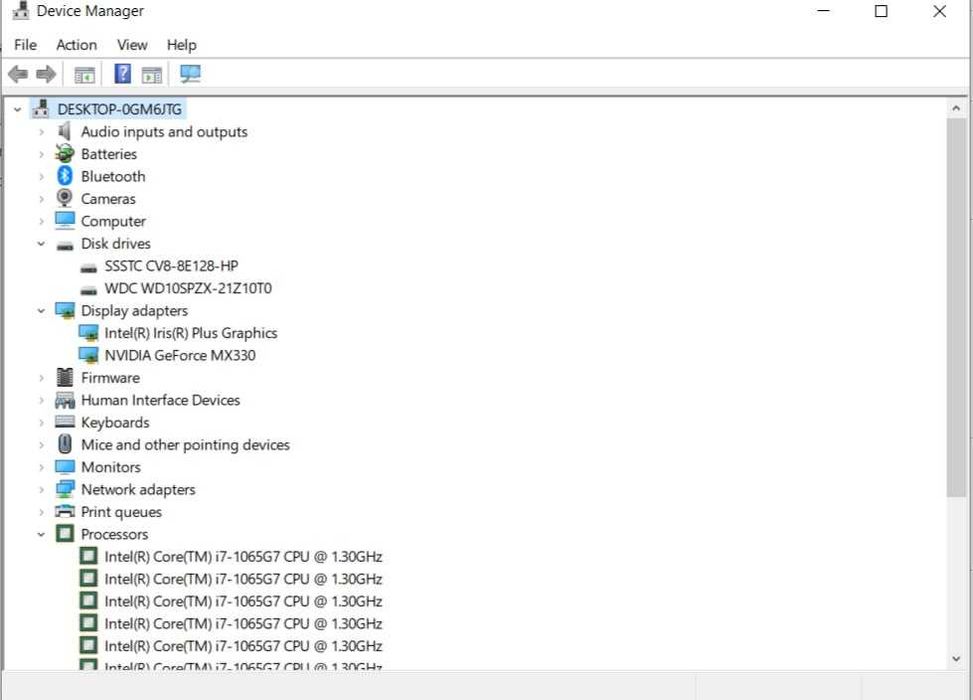Click the Mice and other pointing devices icon
This screenshot has height=700, width=973.
tap(65, 444)
